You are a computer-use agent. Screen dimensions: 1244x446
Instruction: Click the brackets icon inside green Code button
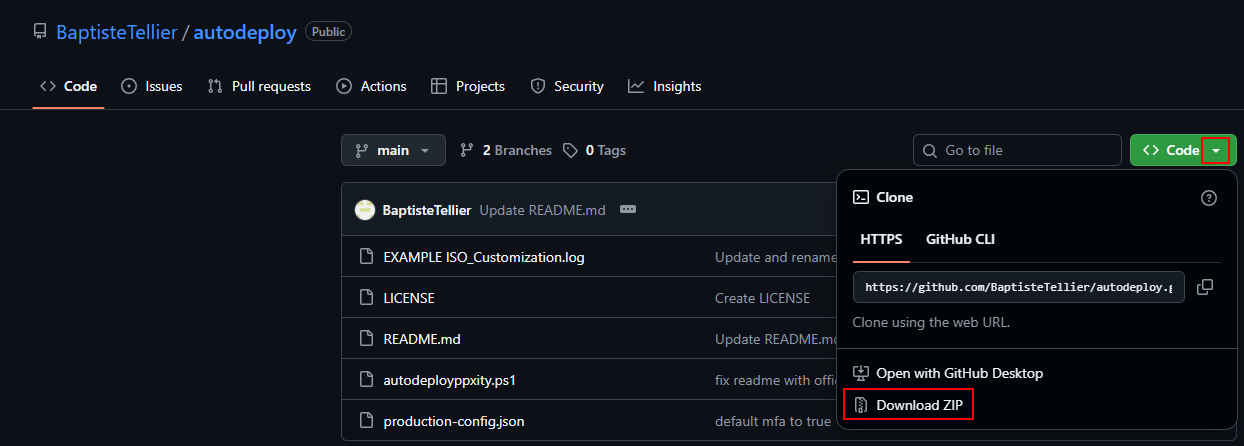pos(1151,150)
